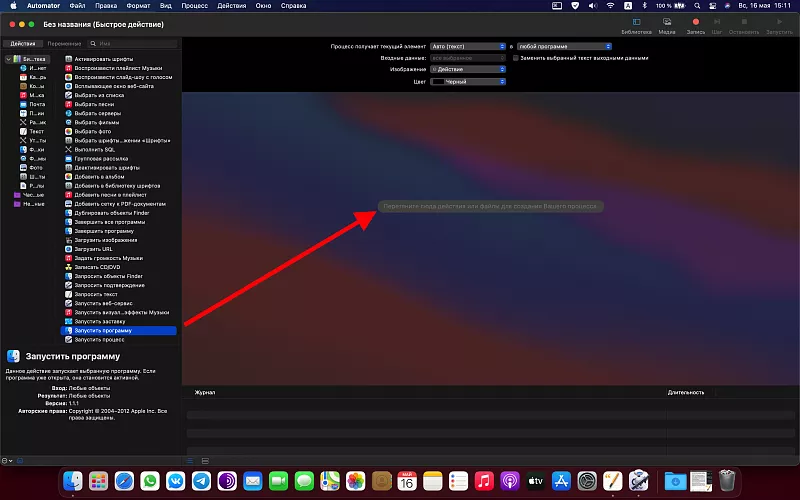Switch to the Действия tab
The width and height of the screenshot is (800, 500).
click(23, 44)
